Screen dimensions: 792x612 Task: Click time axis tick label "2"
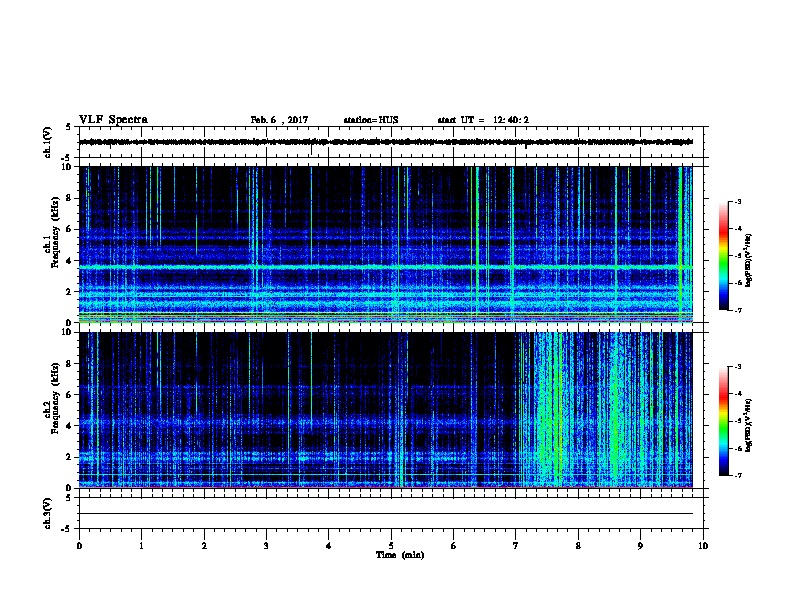pyautogui.click(x=204, y=546)
